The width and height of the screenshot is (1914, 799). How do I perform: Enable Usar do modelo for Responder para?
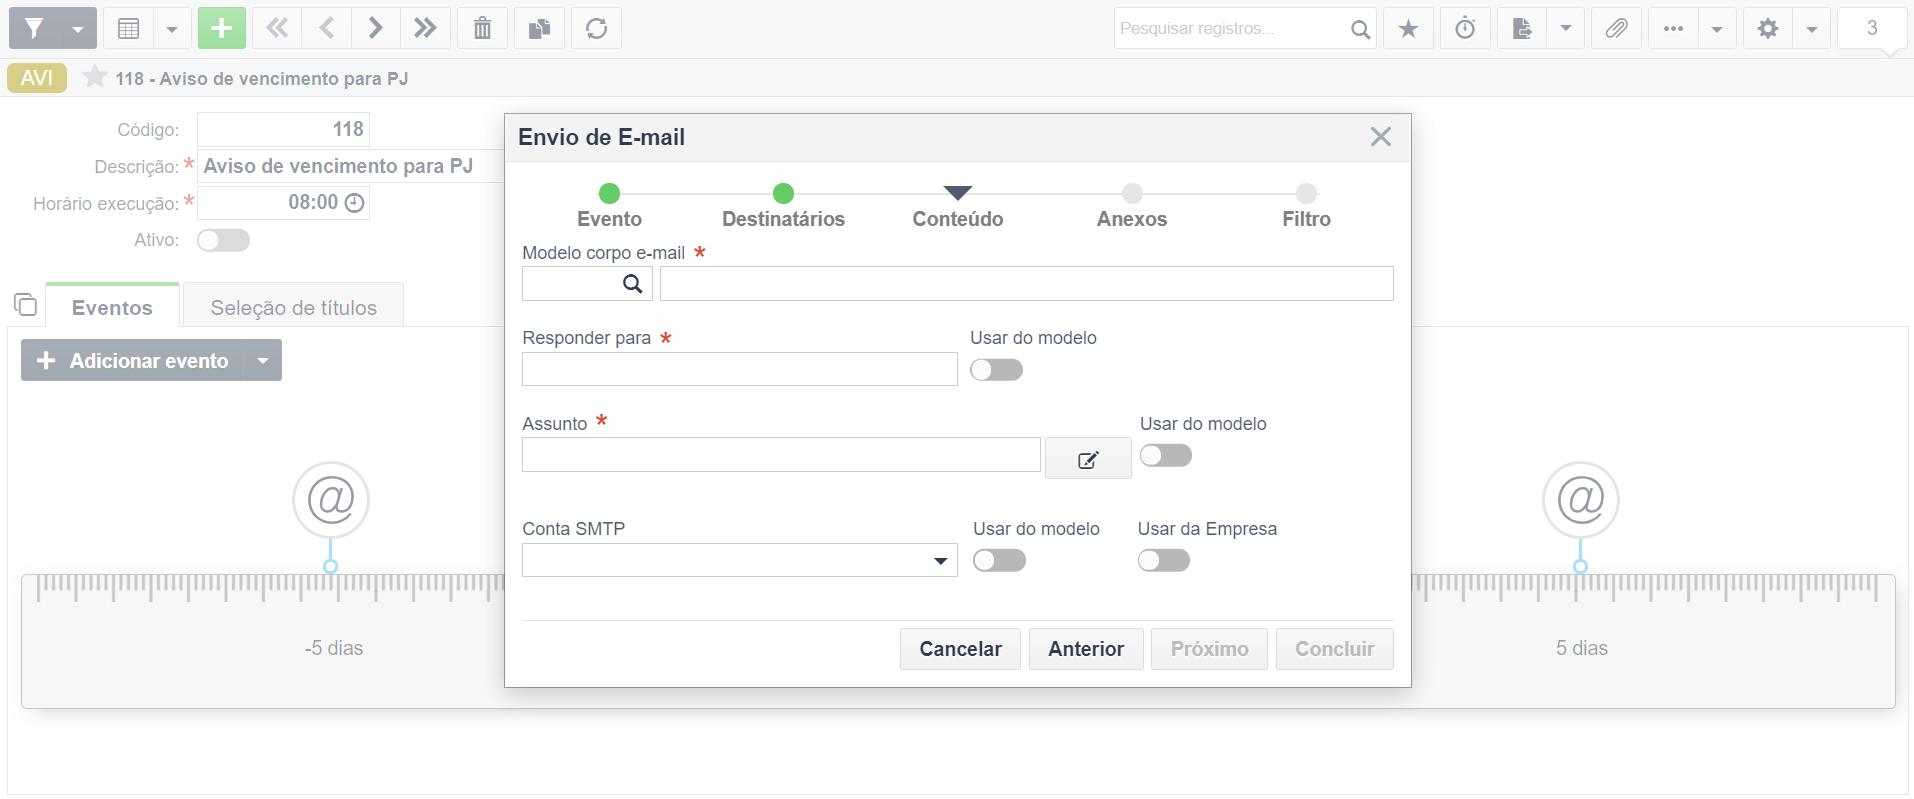997,370
